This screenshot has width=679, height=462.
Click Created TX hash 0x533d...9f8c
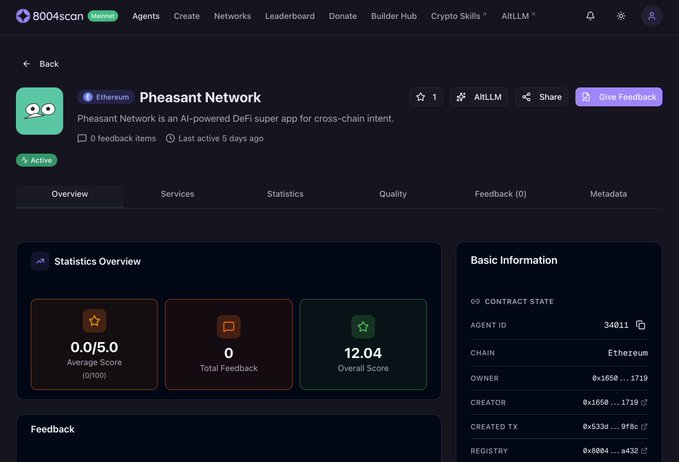tap(610, 426)
